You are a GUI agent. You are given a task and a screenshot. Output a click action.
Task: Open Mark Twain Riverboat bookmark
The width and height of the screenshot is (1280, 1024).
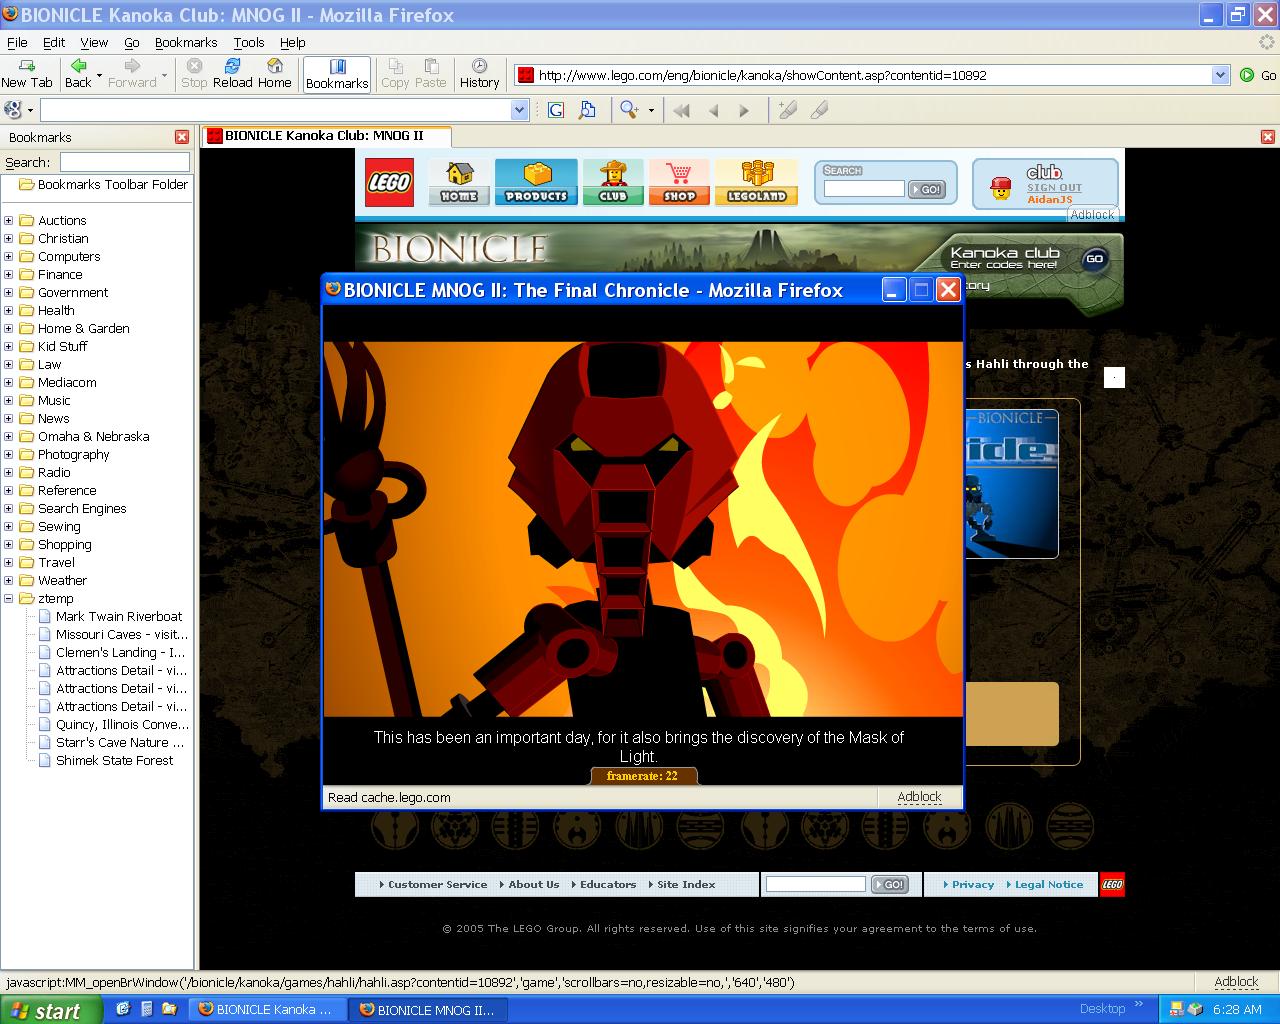(119, 617)
